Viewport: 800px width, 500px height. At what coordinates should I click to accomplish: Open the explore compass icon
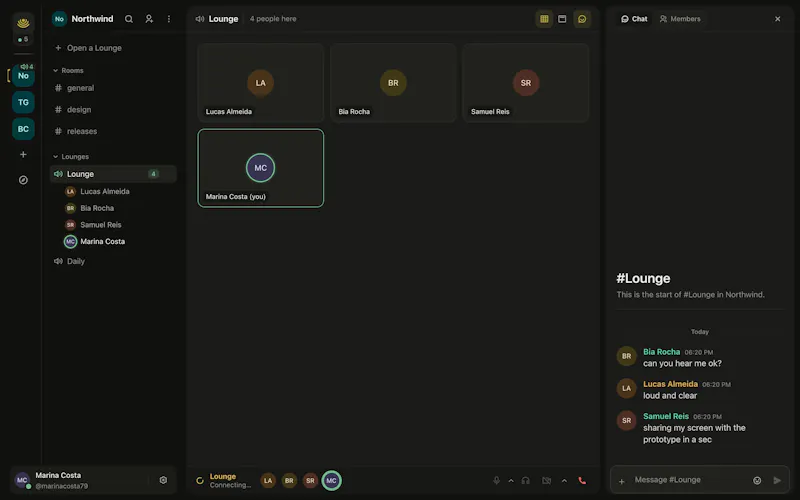tap(23, 180)
